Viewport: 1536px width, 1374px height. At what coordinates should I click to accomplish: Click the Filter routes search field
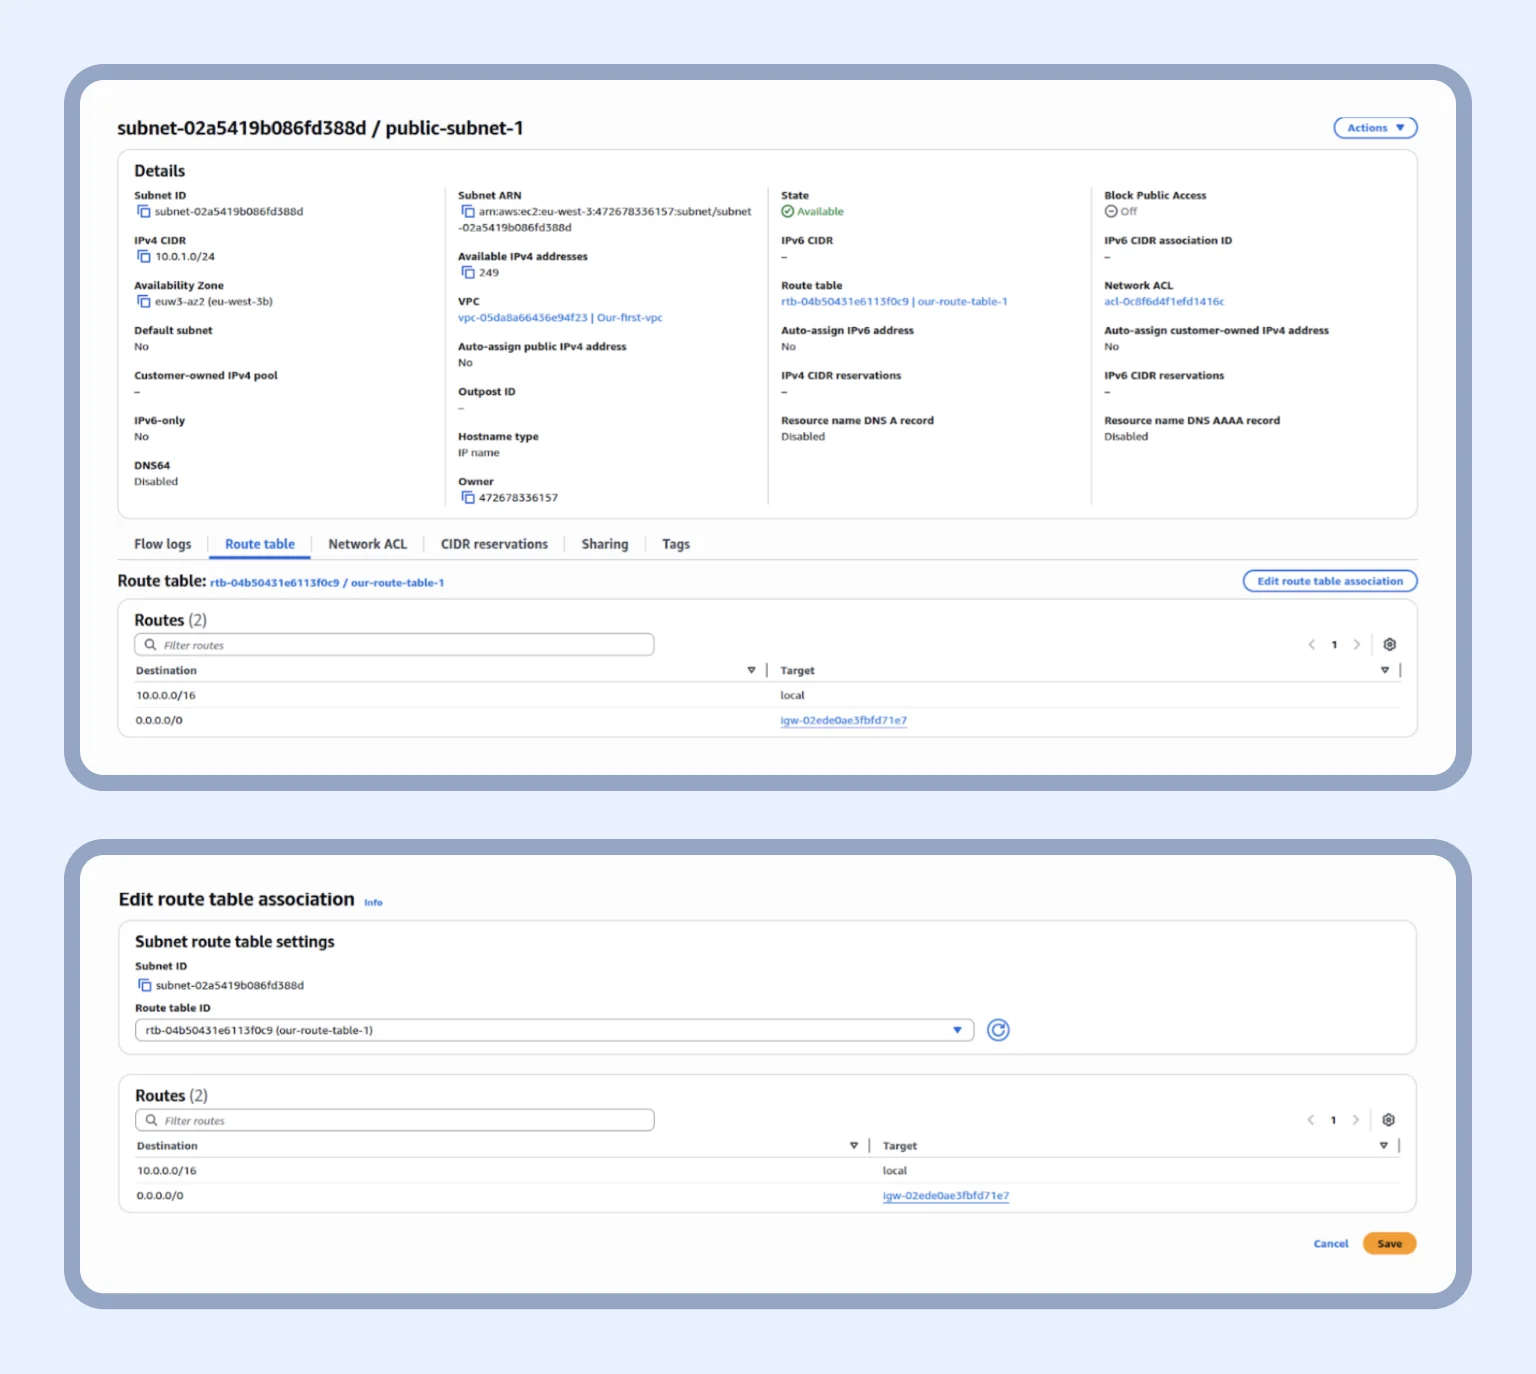click(394, 644)
